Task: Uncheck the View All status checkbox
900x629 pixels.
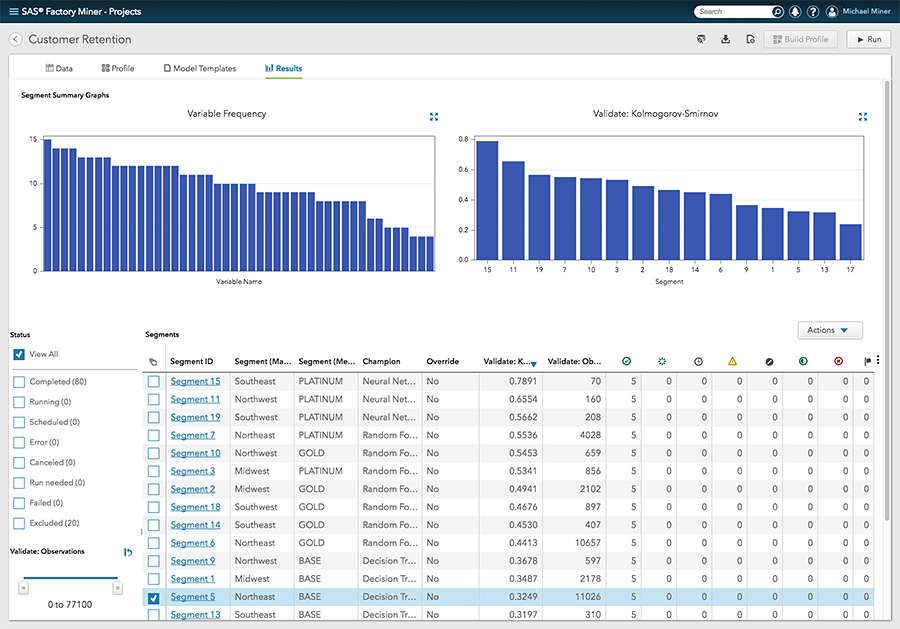Action: (x=19, y=355)
